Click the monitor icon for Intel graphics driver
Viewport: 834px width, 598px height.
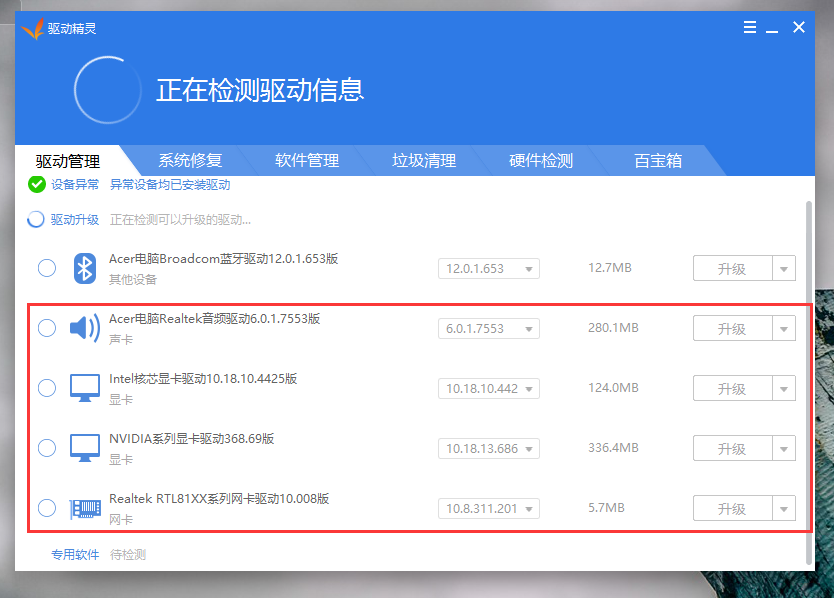click(85, 388)
